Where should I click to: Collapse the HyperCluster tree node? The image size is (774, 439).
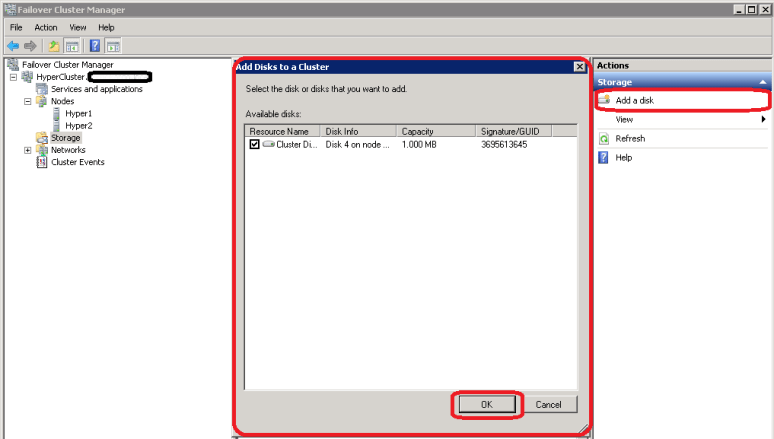(13, 77)
